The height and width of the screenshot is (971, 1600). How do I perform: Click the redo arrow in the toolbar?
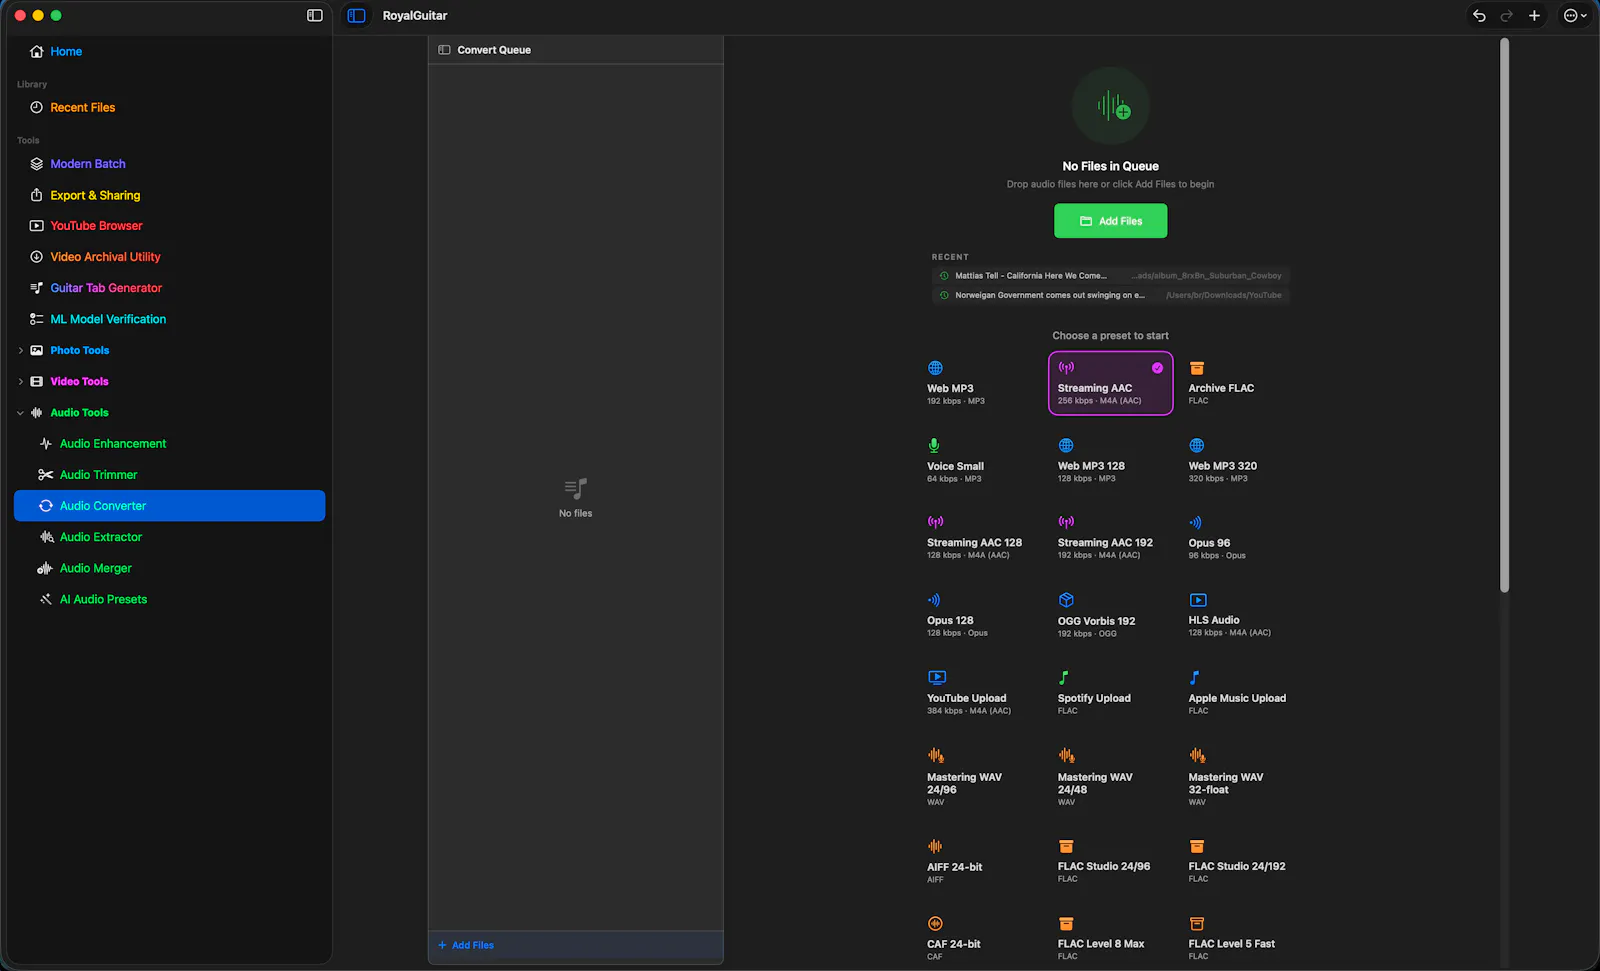[x=1506, y=15]
